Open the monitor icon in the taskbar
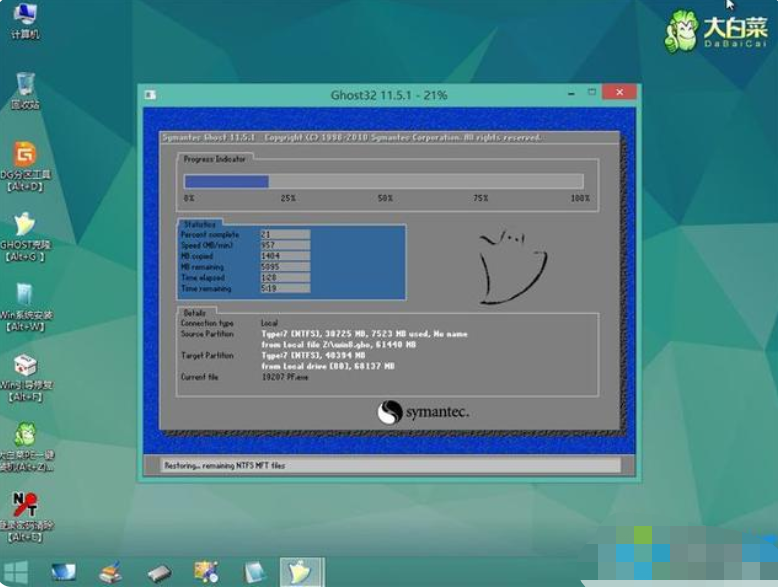This screenshot has height=587, width=778. click(x=64, y=573)
